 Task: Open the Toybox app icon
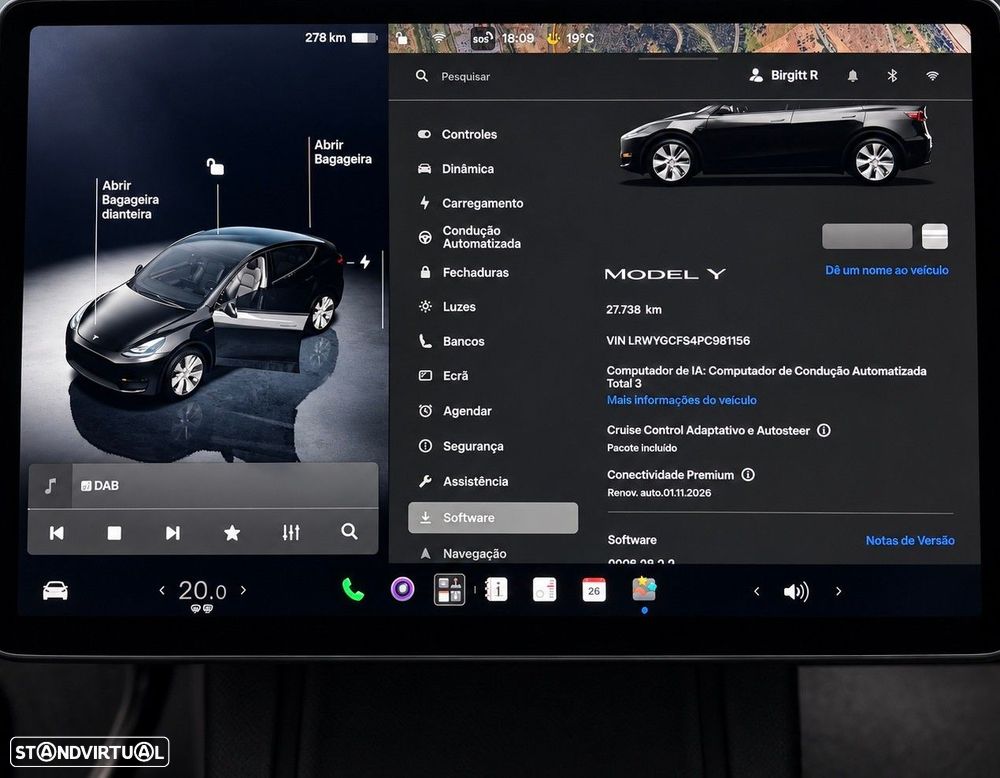(644, 589)
